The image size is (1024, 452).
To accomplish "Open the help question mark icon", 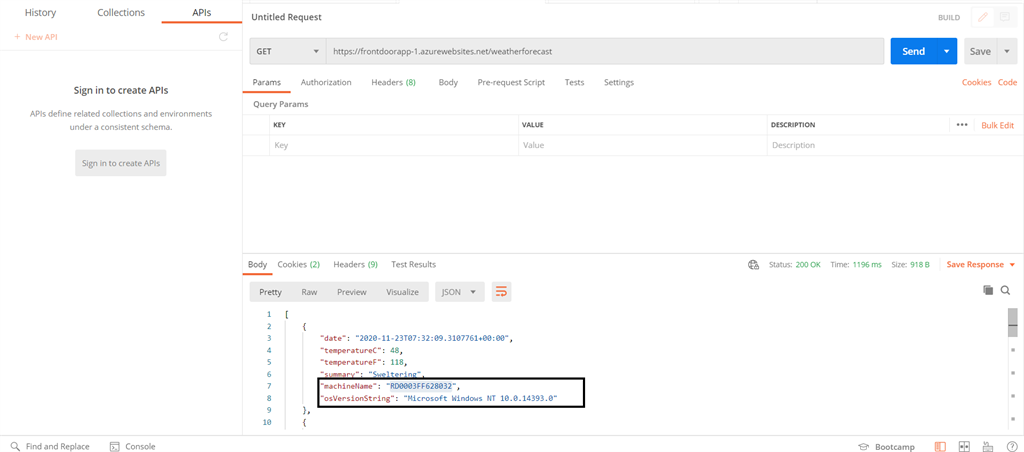I will tap(1011, 447).
